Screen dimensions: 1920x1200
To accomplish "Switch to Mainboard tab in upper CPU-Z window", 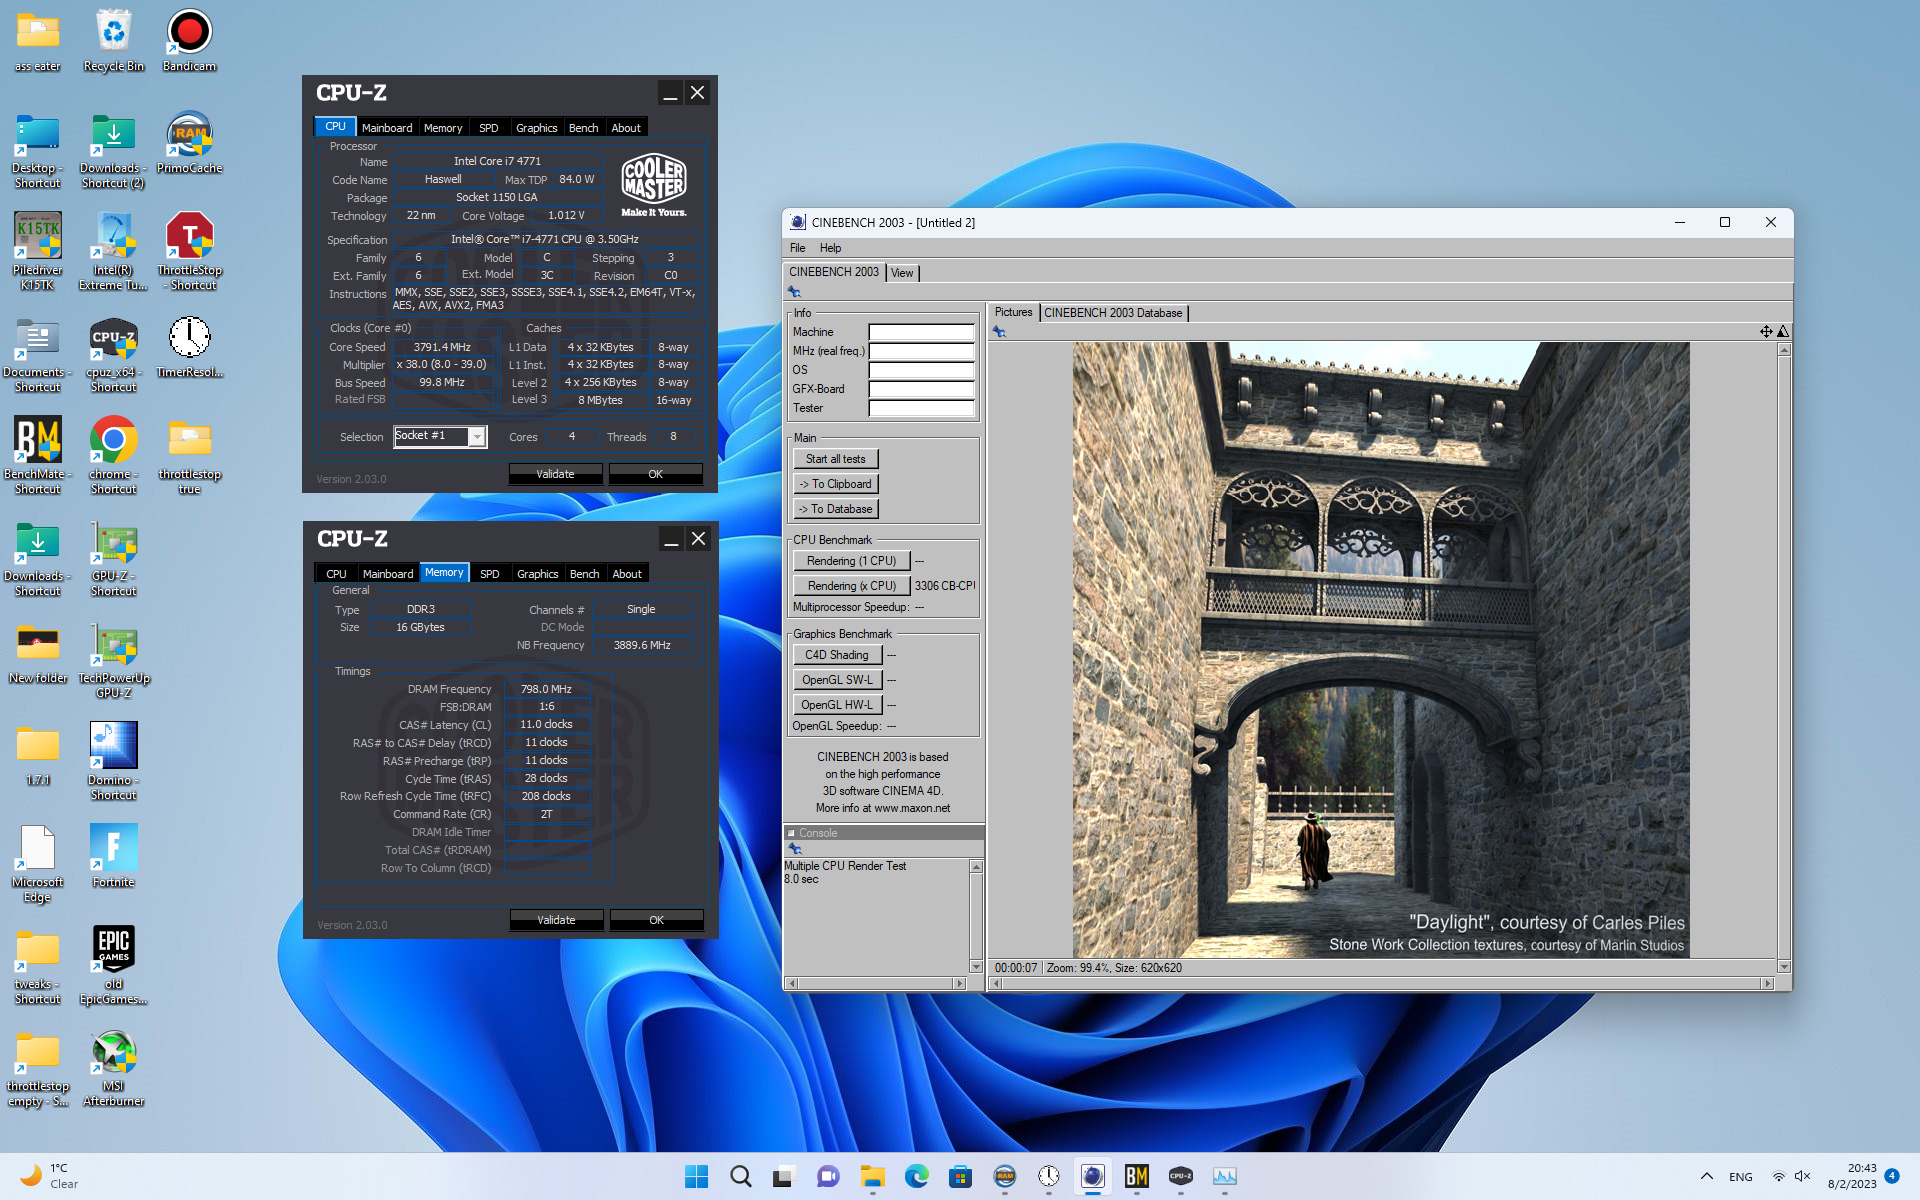I will tap(387, 128).
